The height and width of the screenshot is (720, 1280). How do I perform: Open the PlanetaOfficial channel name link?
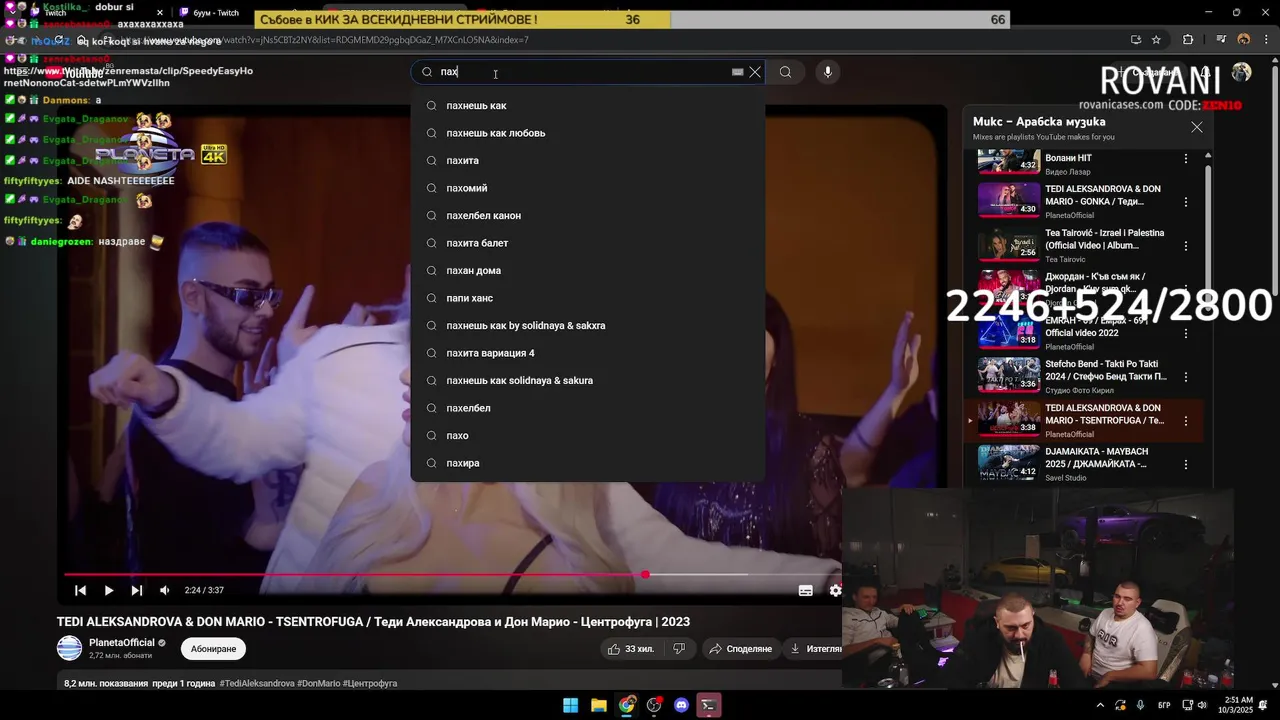click(122, 643)
